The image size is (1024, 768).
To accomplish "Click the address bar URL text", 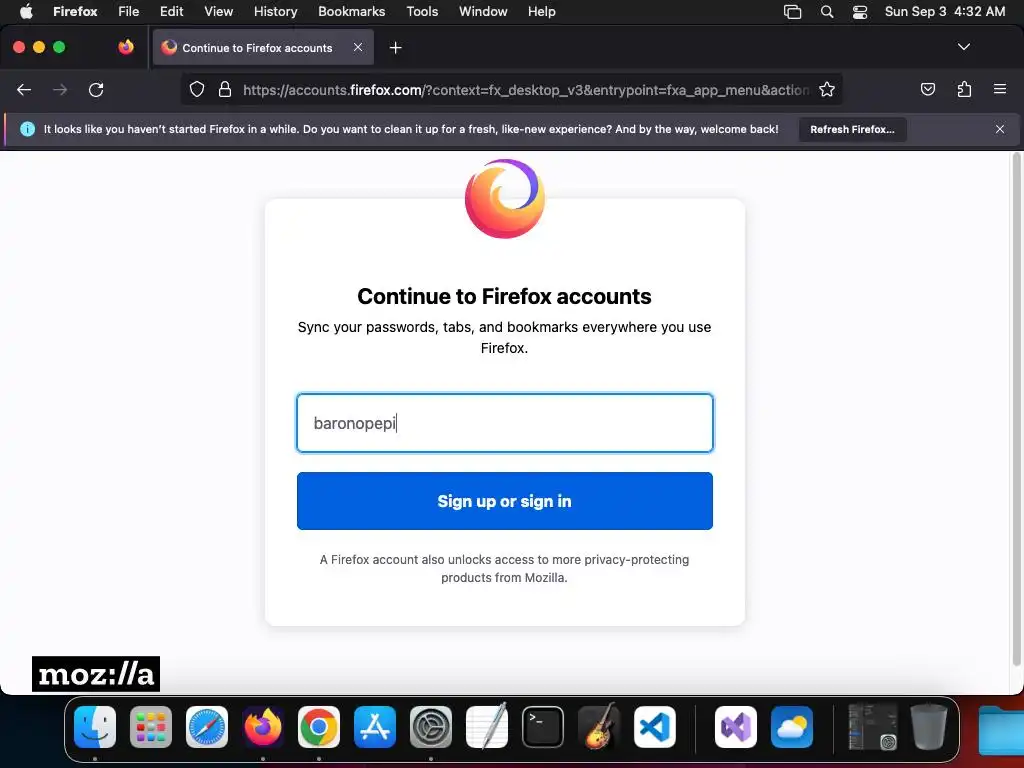I will 526,89.
